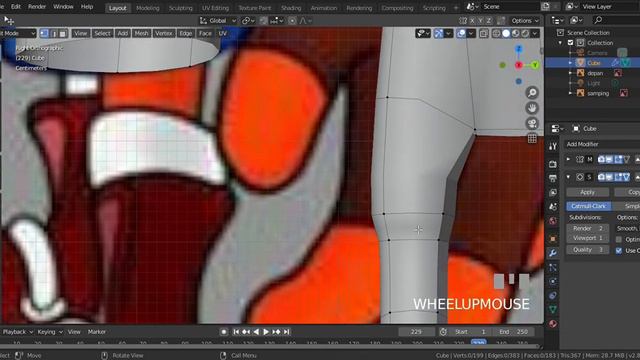This screenshot has width=640, height=360.
Task: Toggle viewport overlays display
Action: pyautogui.click(x=461, y=33)
